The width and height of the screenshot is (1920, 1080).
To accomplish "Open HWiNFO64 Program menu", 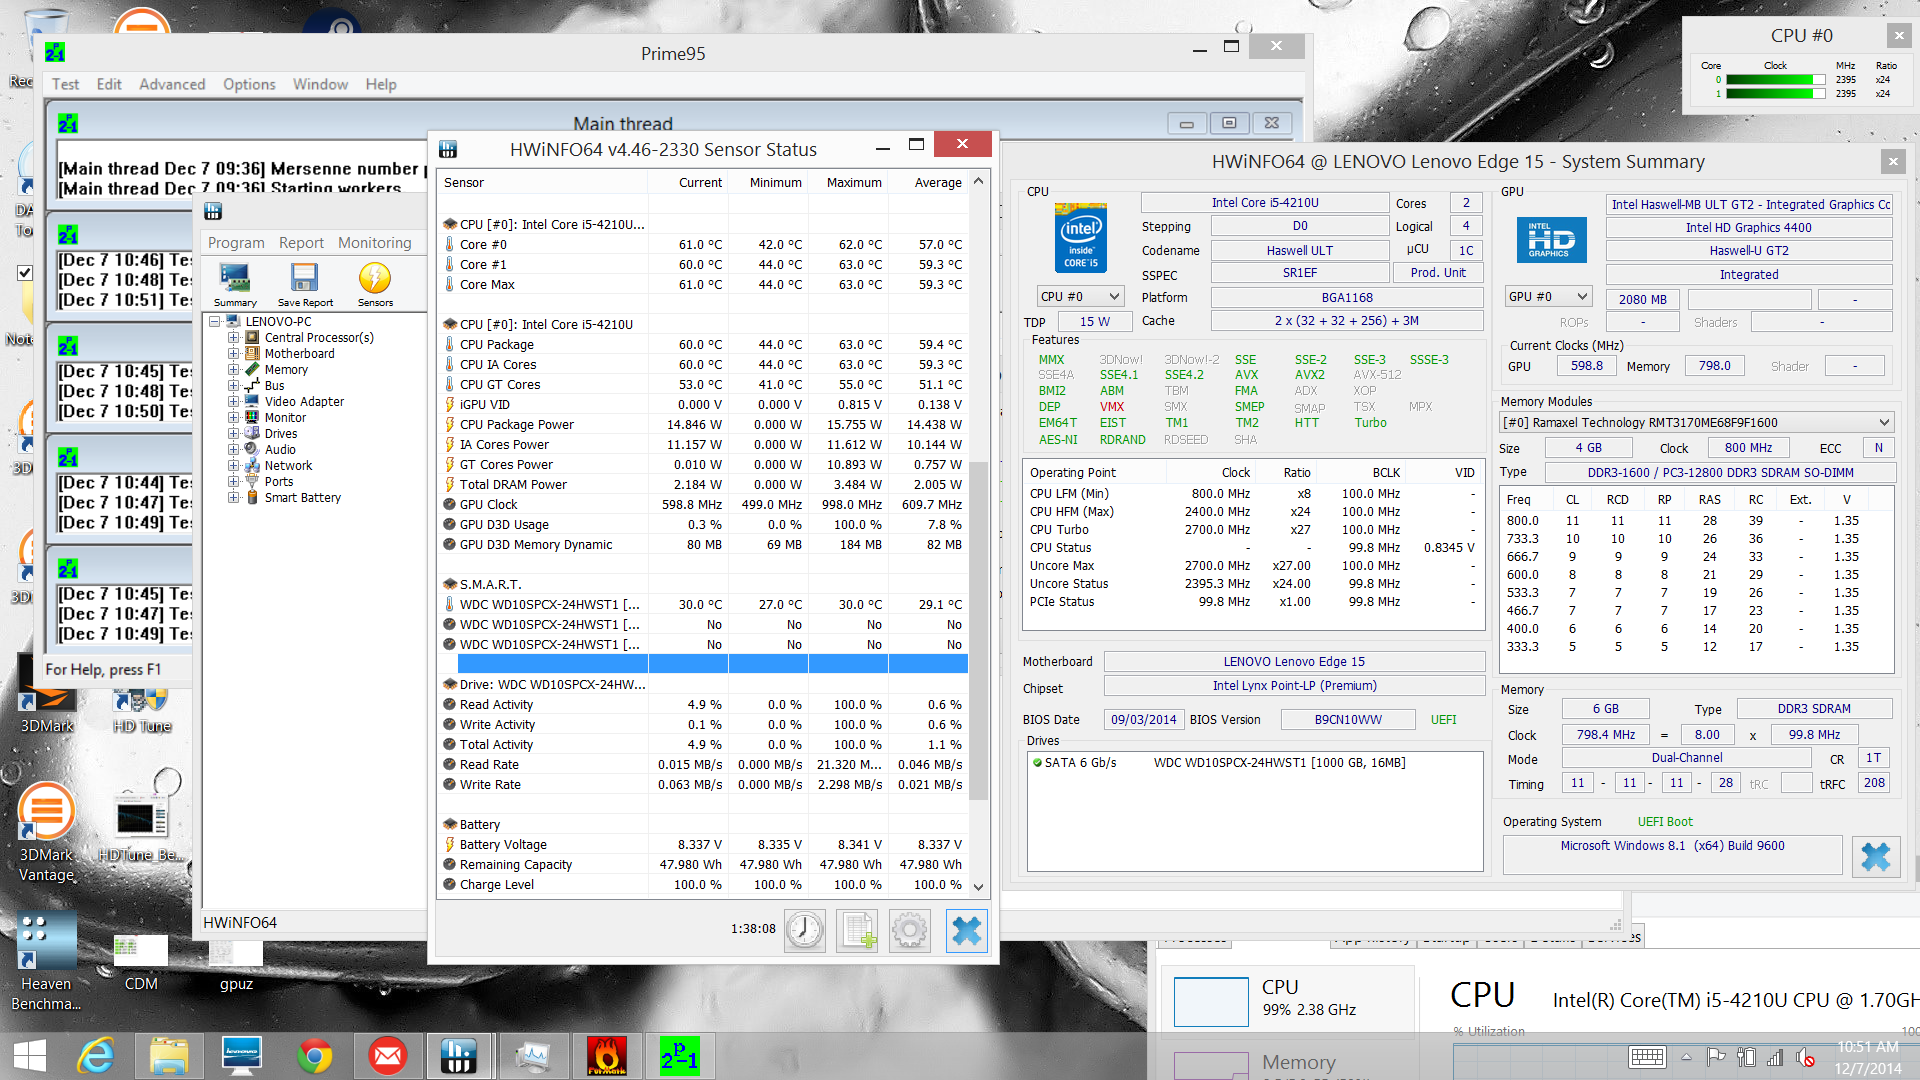I will point(236,243).
